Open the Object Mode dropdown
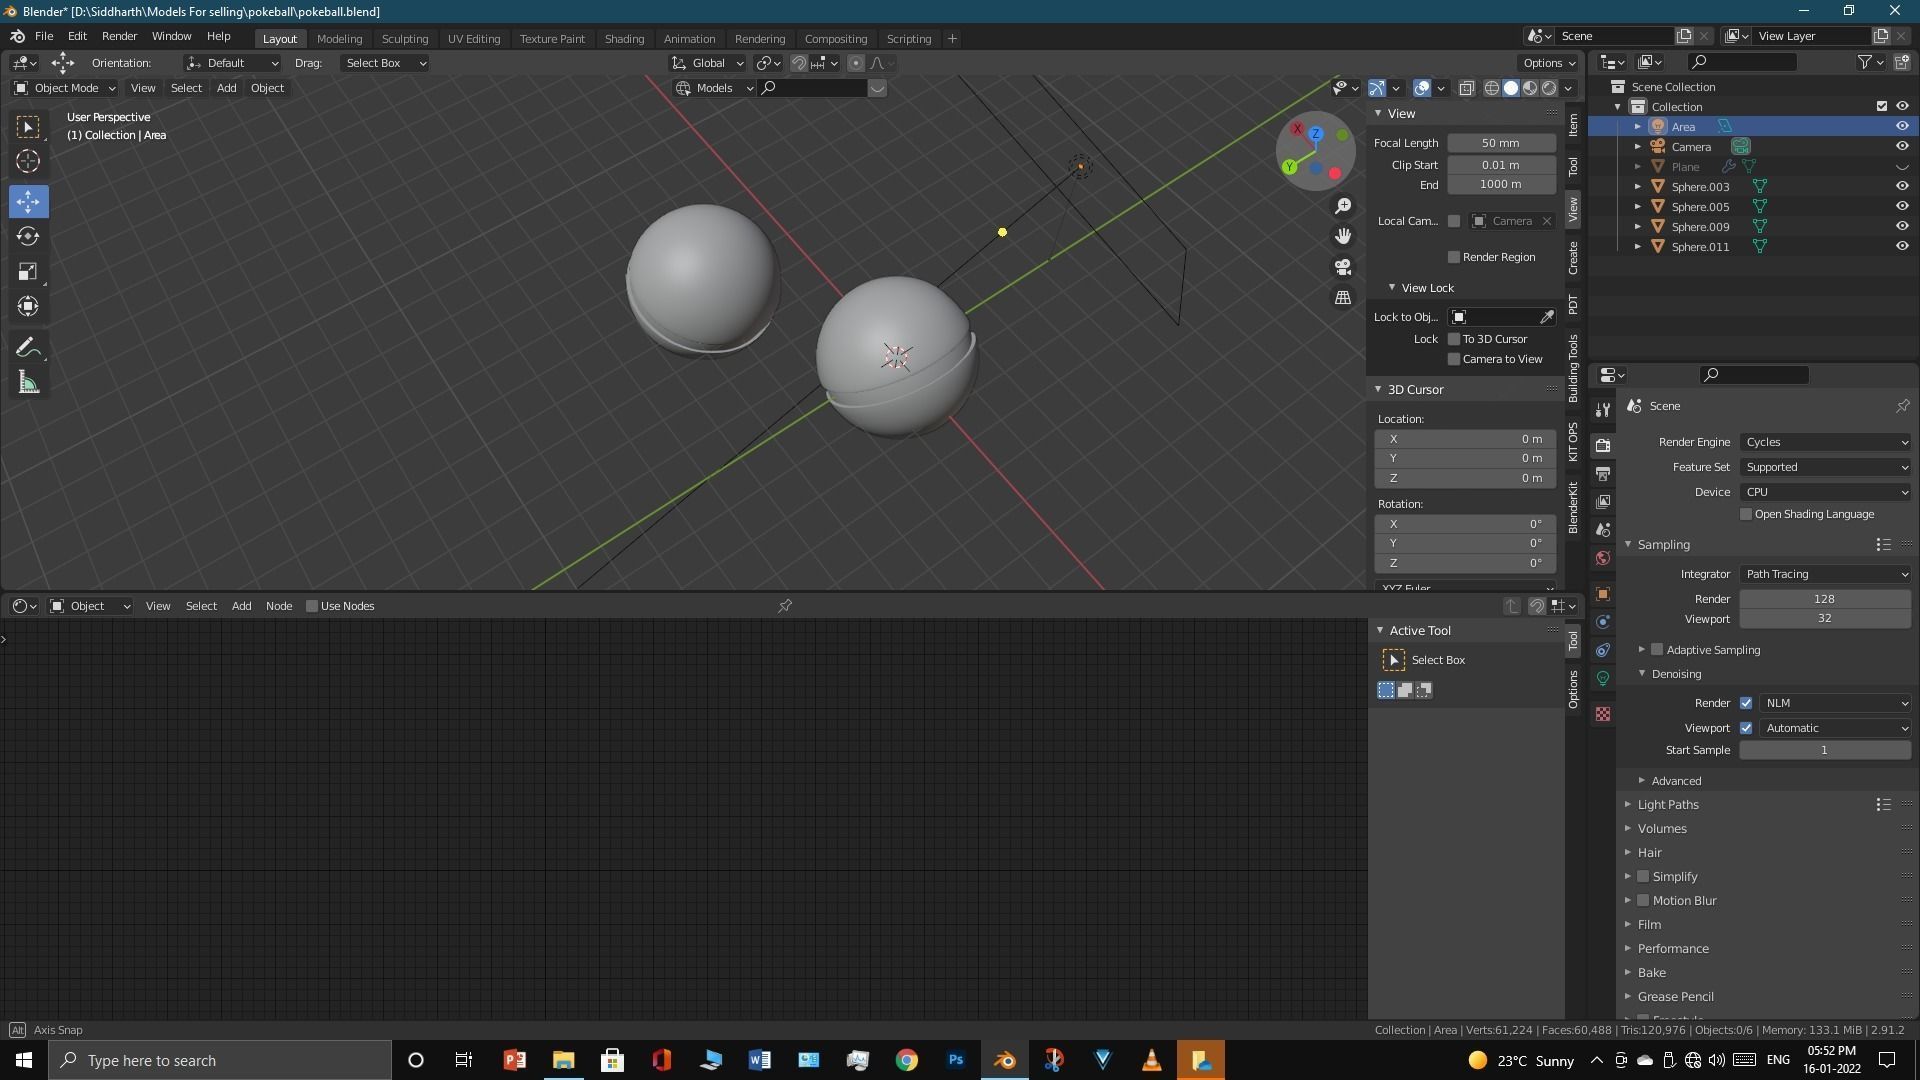The height and width of the screenshot is (1080, 1920). point(64,88)
